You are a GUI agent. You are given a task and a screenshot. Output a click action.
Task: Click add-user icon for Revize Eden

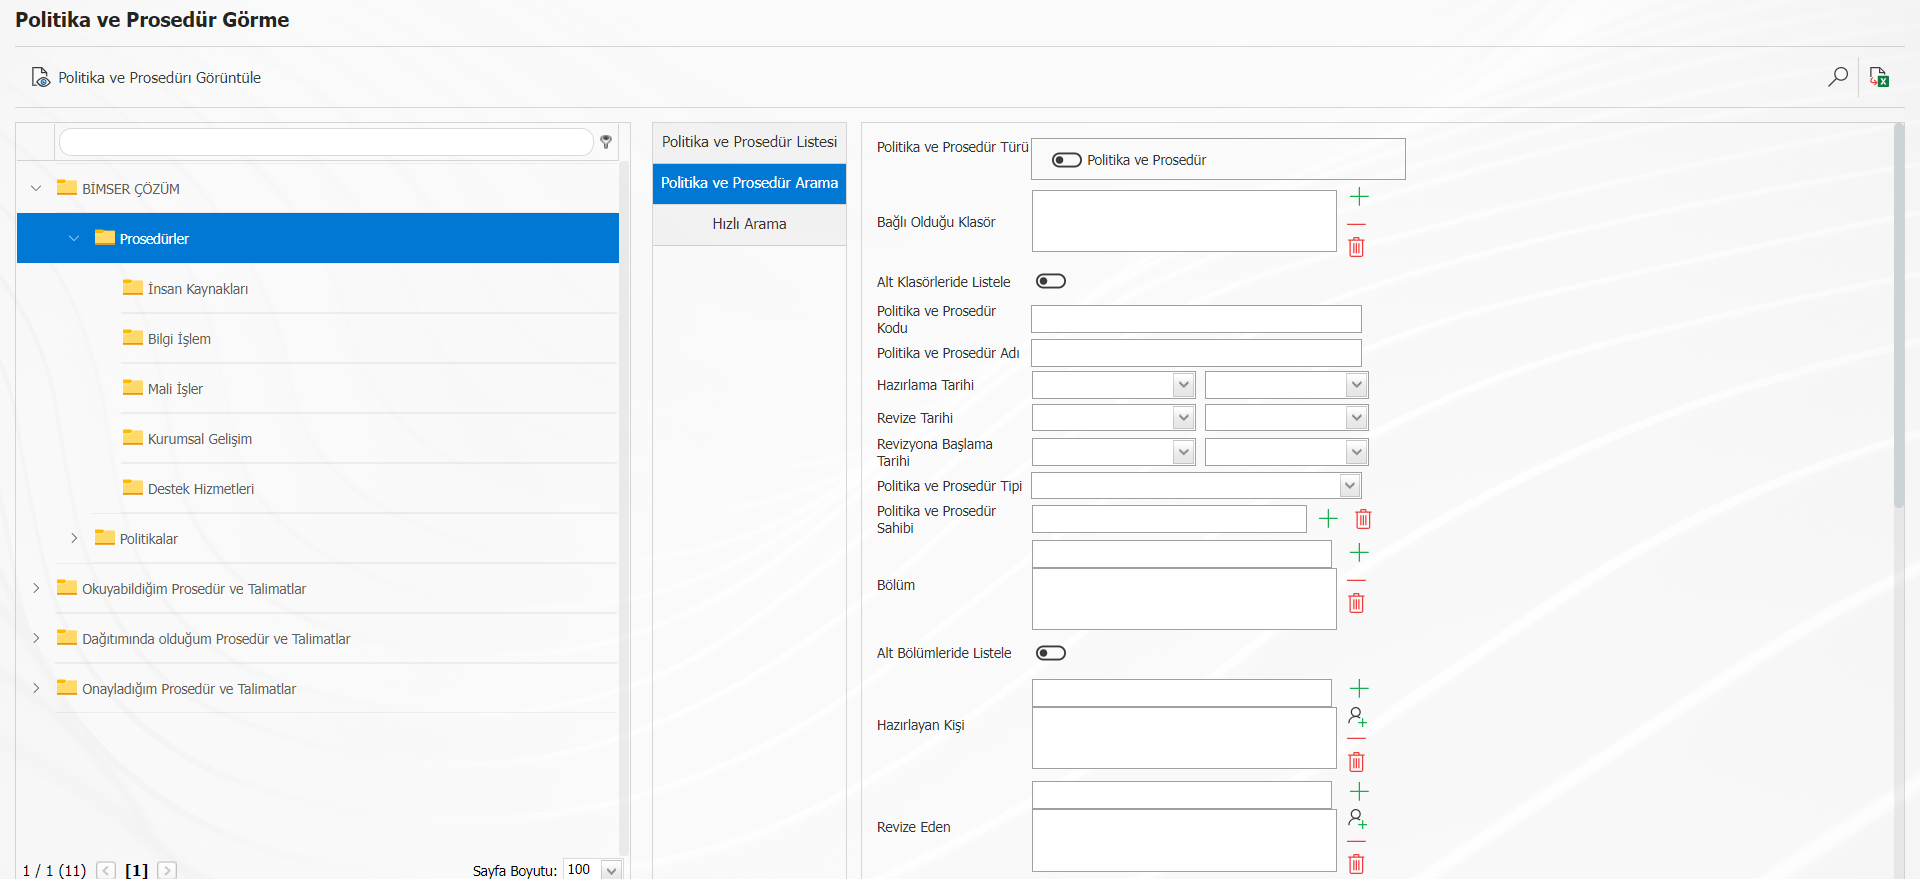tap(1357, 818)
